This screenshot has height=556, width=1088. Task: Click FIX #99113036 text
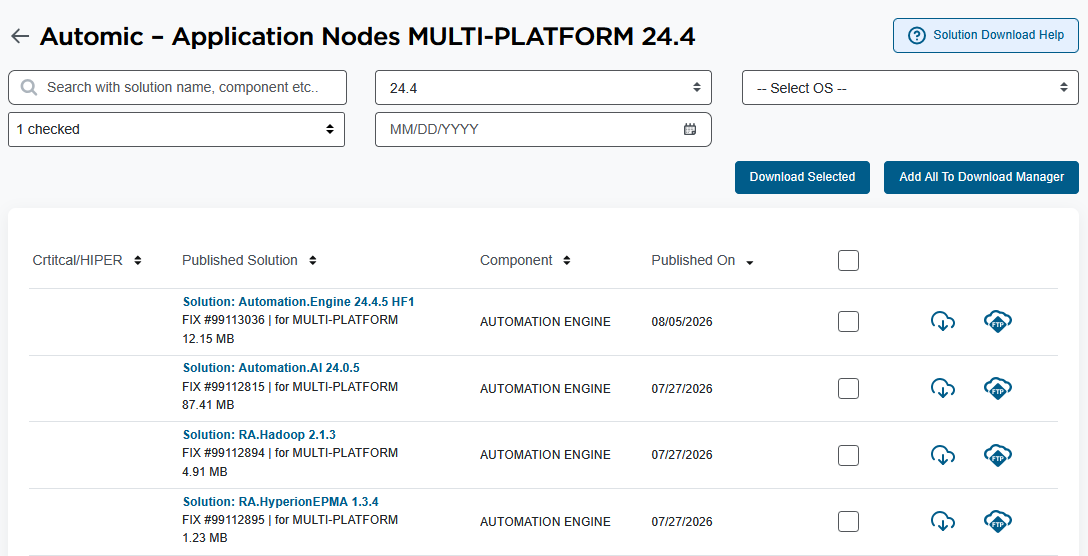click(223, 320)
